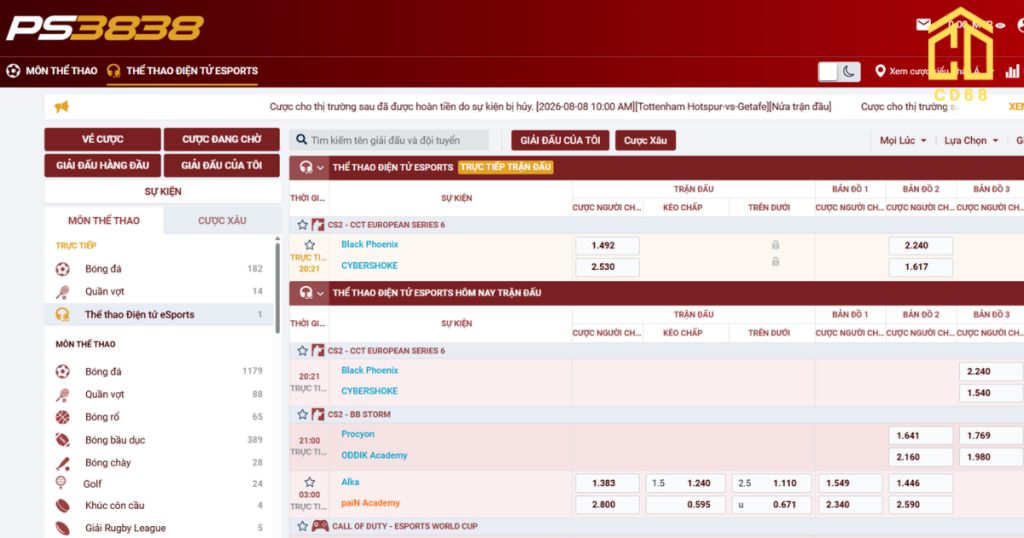Screen dimensions: 1024x538
Task: Open the Lựa Chọn dropdown
Action: pyautogui.click(x=971, y=140)
